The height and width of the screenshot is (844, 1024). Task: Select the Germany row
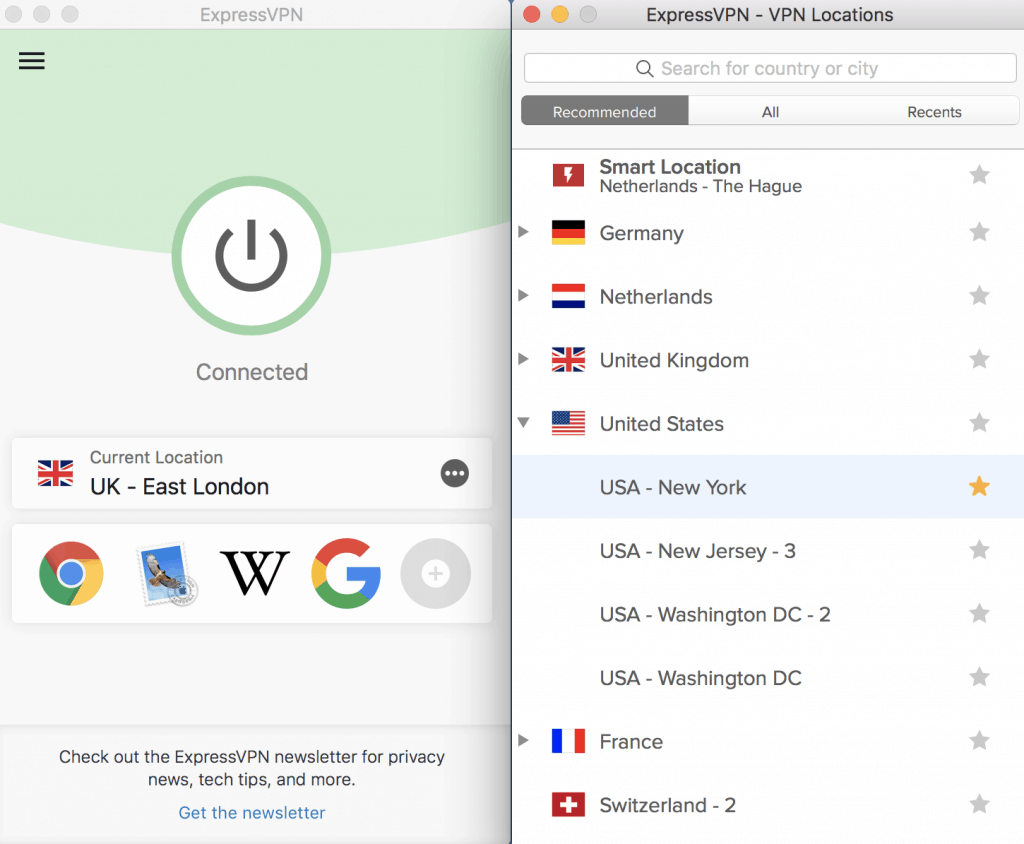[x=768, y=233]
